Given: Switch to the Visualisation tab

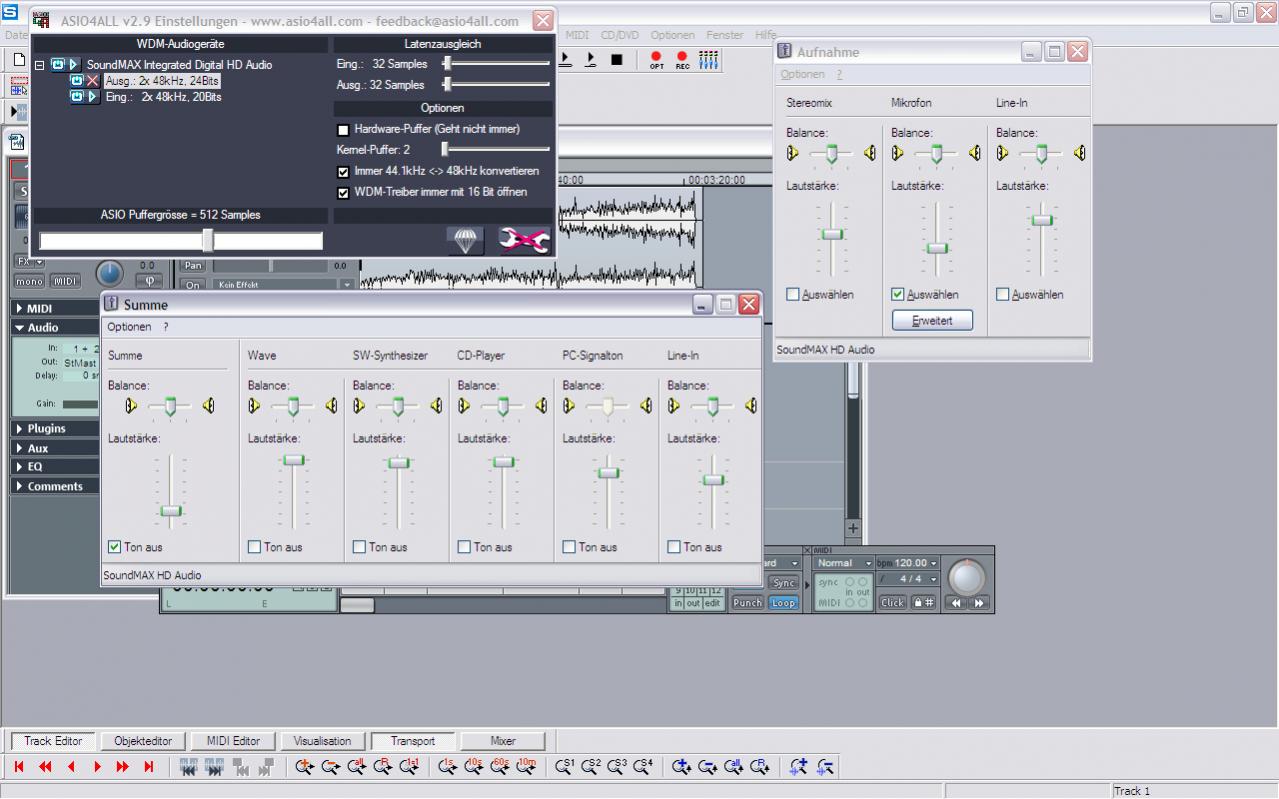Looking at the screenshot, I should tap(322, 741).
